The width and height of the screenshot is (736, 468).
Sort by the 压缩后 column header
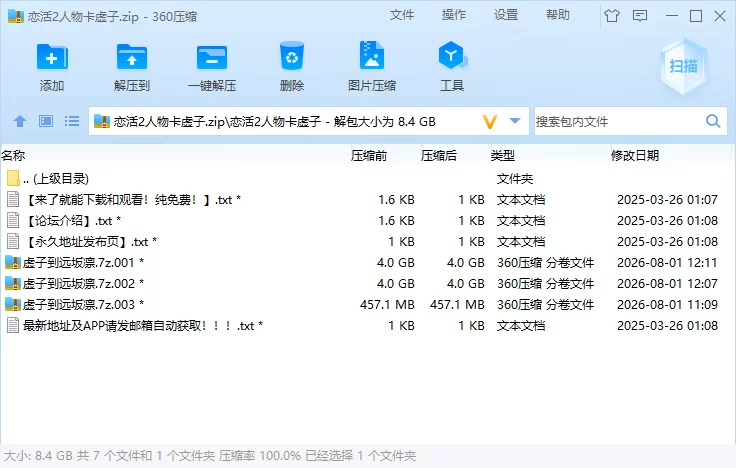point(439,155)
